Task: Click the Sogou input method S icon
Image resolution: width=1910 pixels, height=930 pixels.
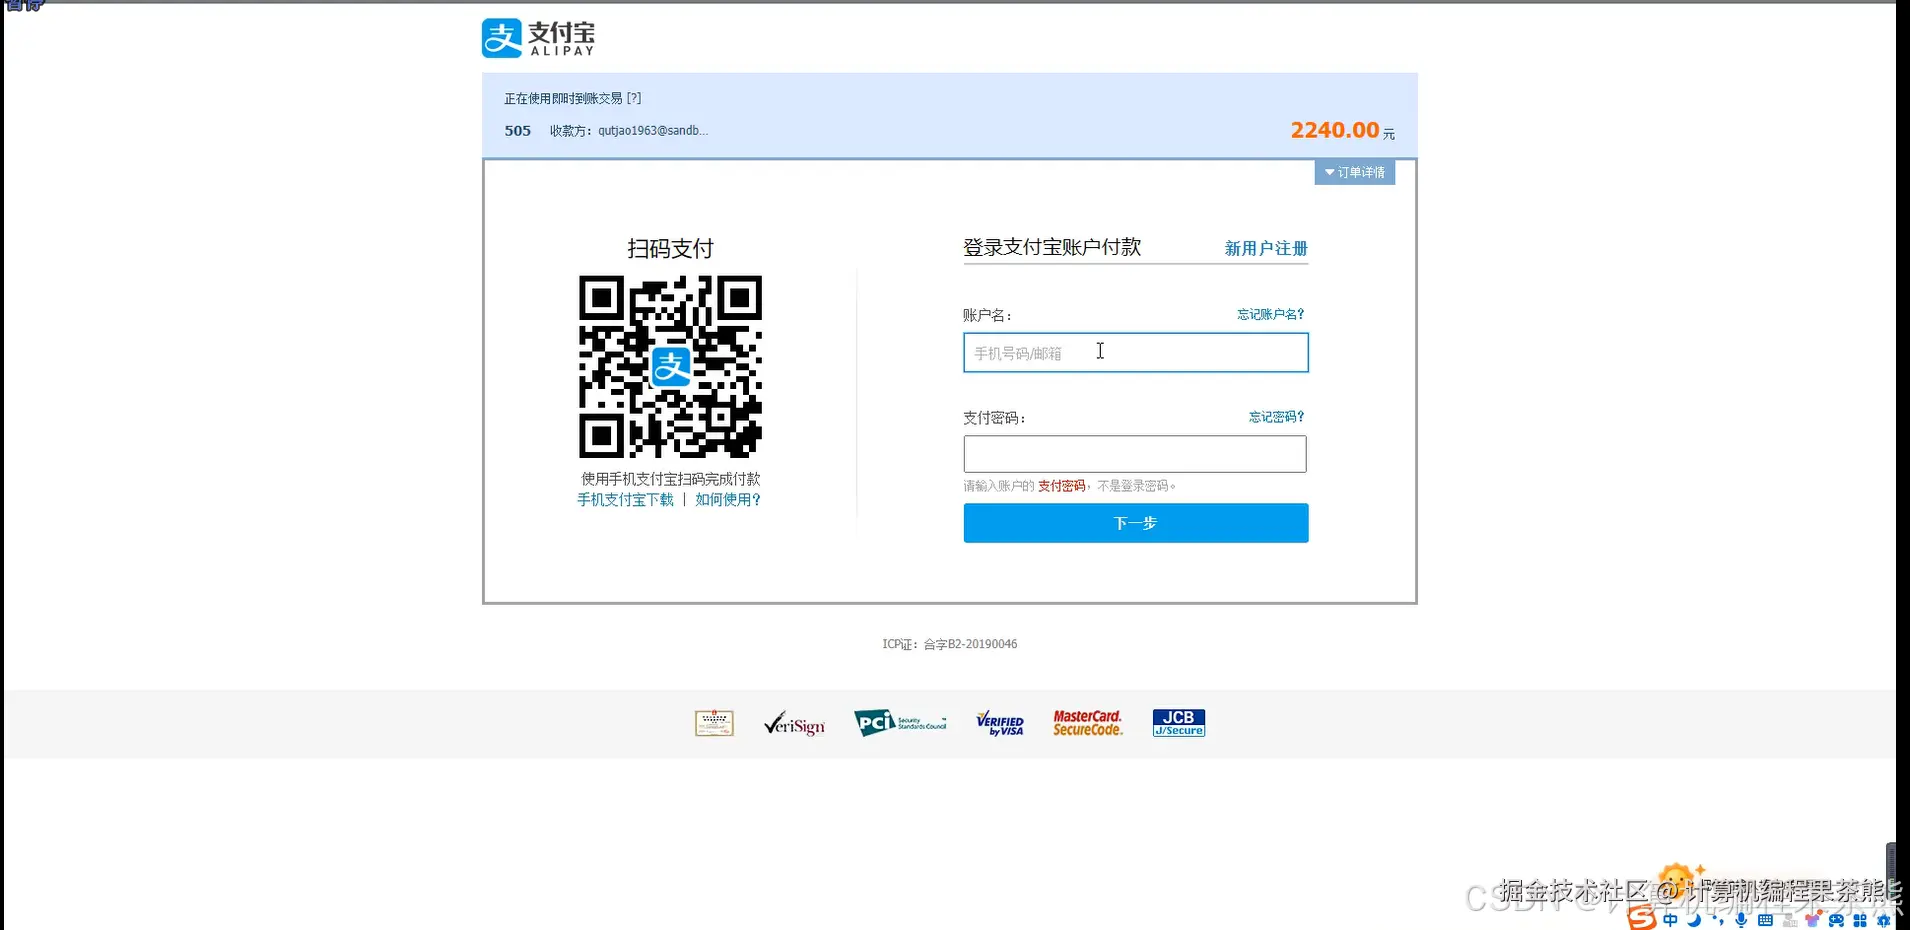Action: coord(1642,918)
